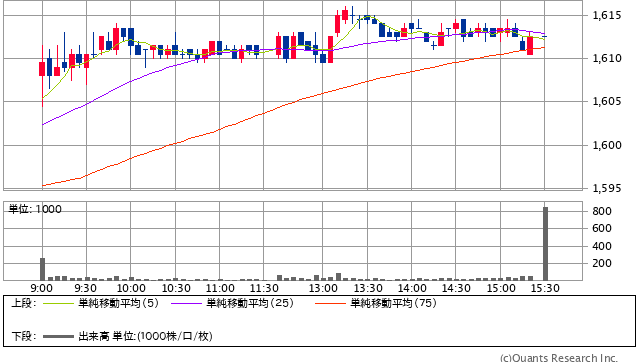Click the 1,600 price axis label
This screenshot has width=638, height=362.
607,145
